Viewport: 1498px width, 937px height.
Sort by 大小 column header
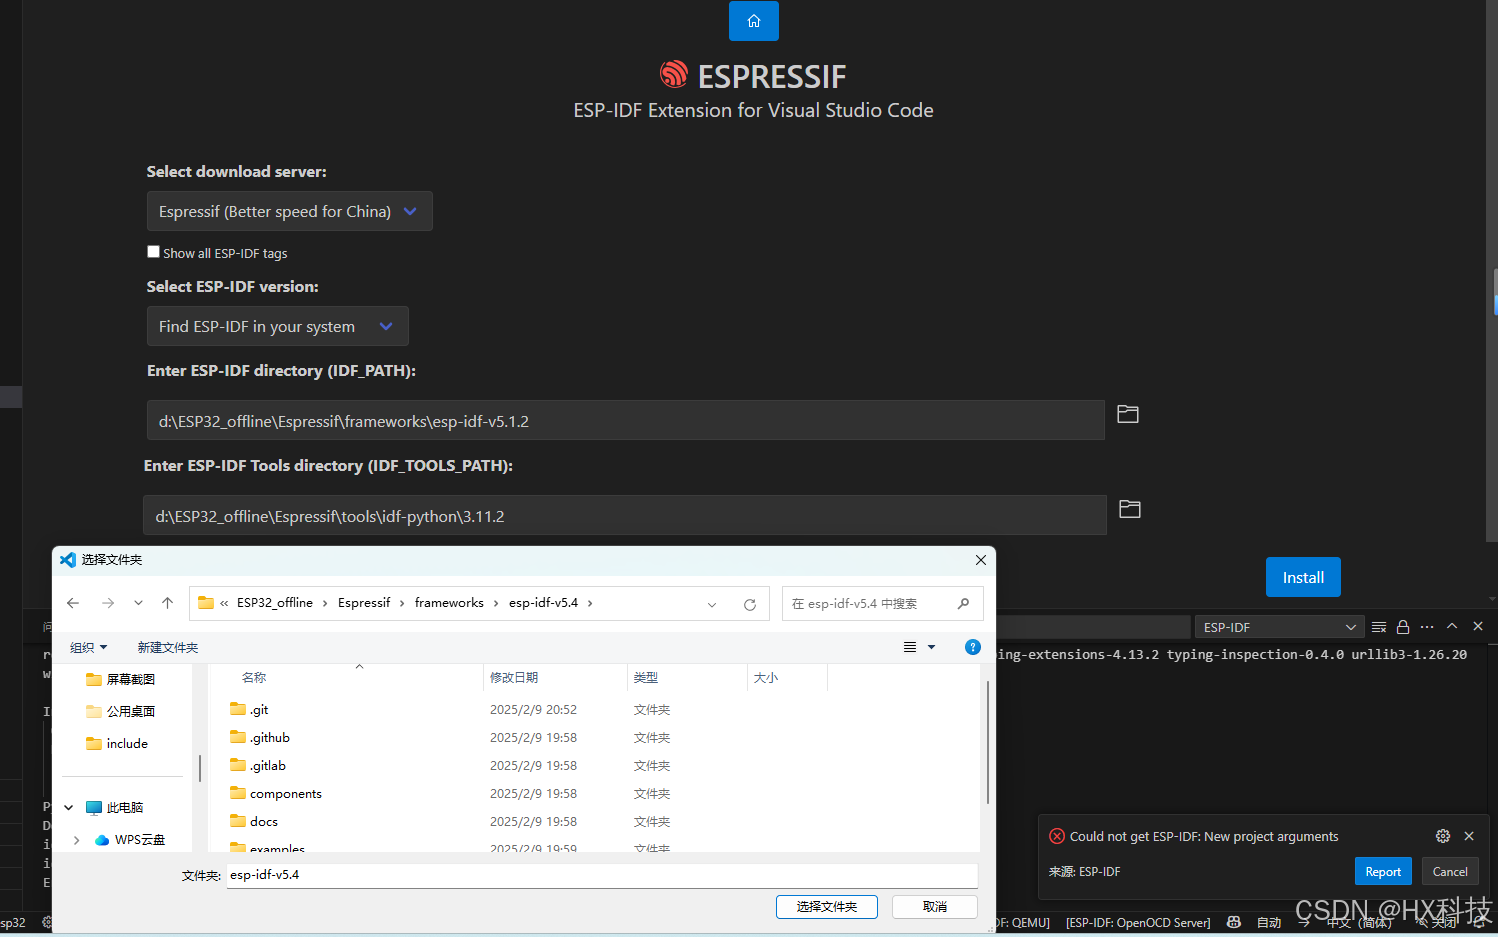766,678
